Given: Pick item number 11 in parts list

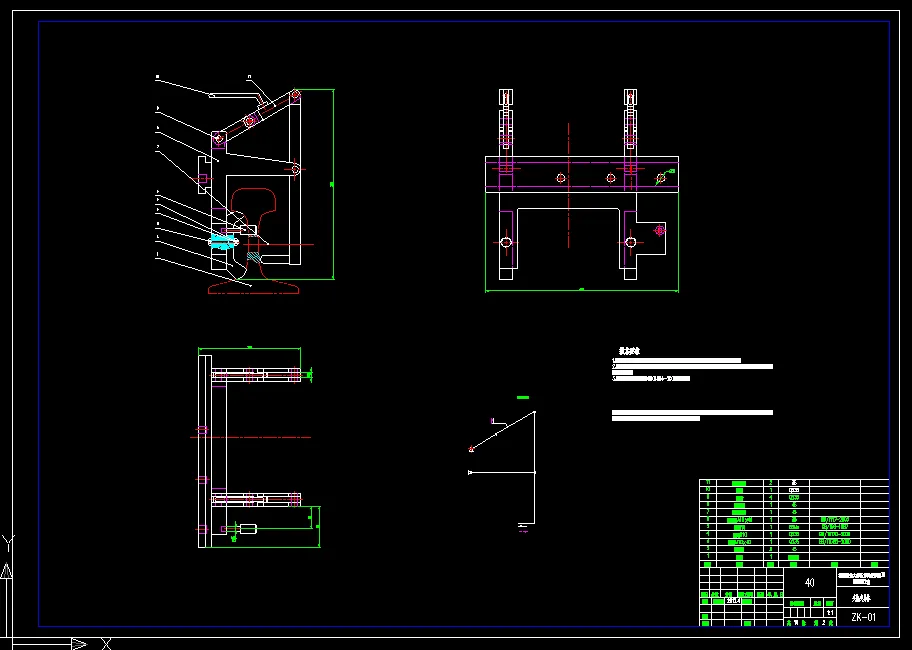Looking at the screenshot, I should point(708,483).
